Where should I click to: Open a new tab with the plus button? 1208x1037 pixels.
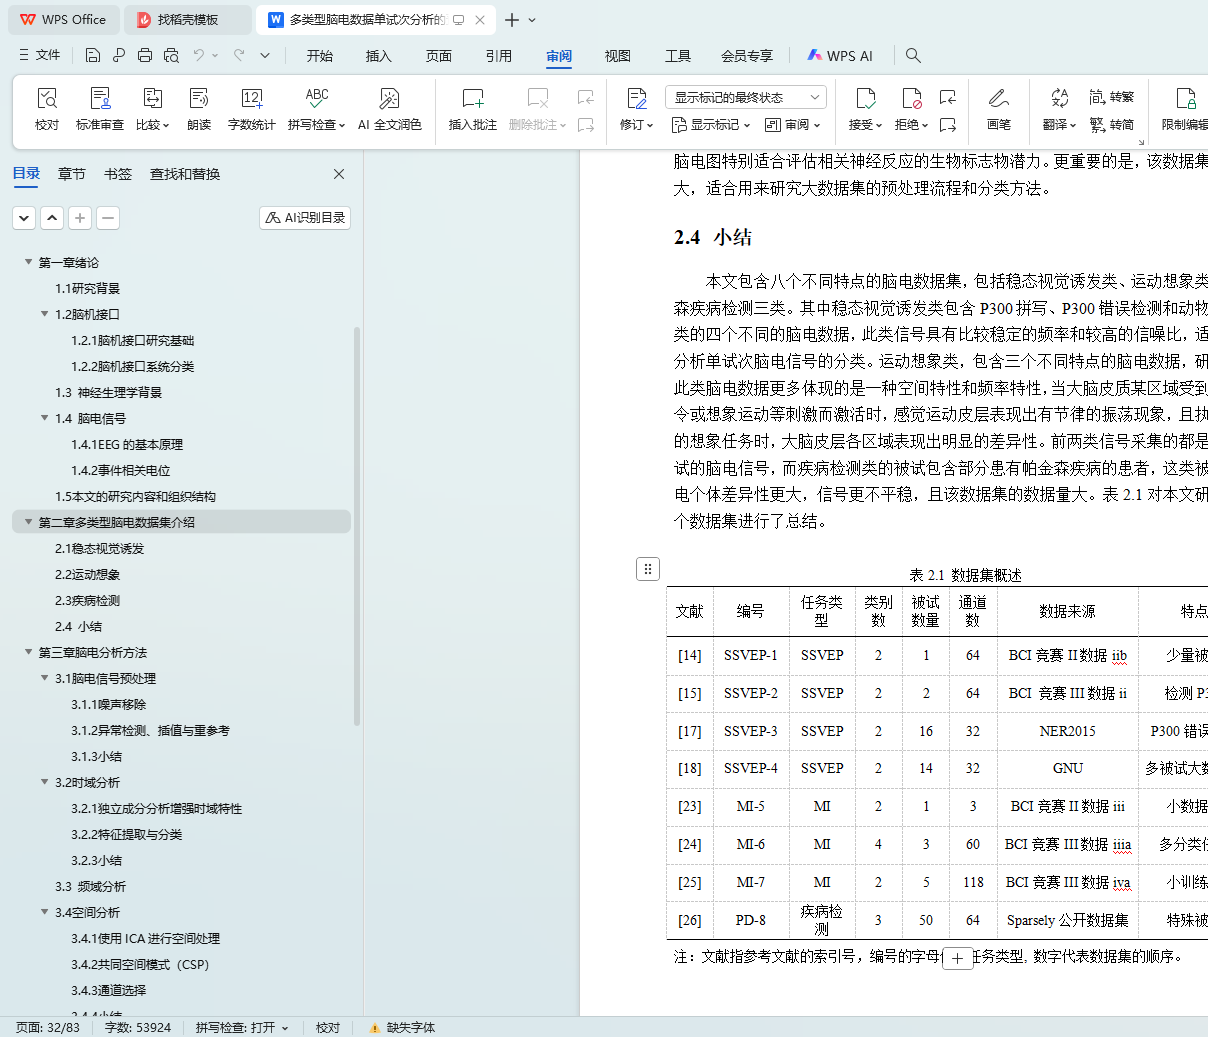click(512, 20)
